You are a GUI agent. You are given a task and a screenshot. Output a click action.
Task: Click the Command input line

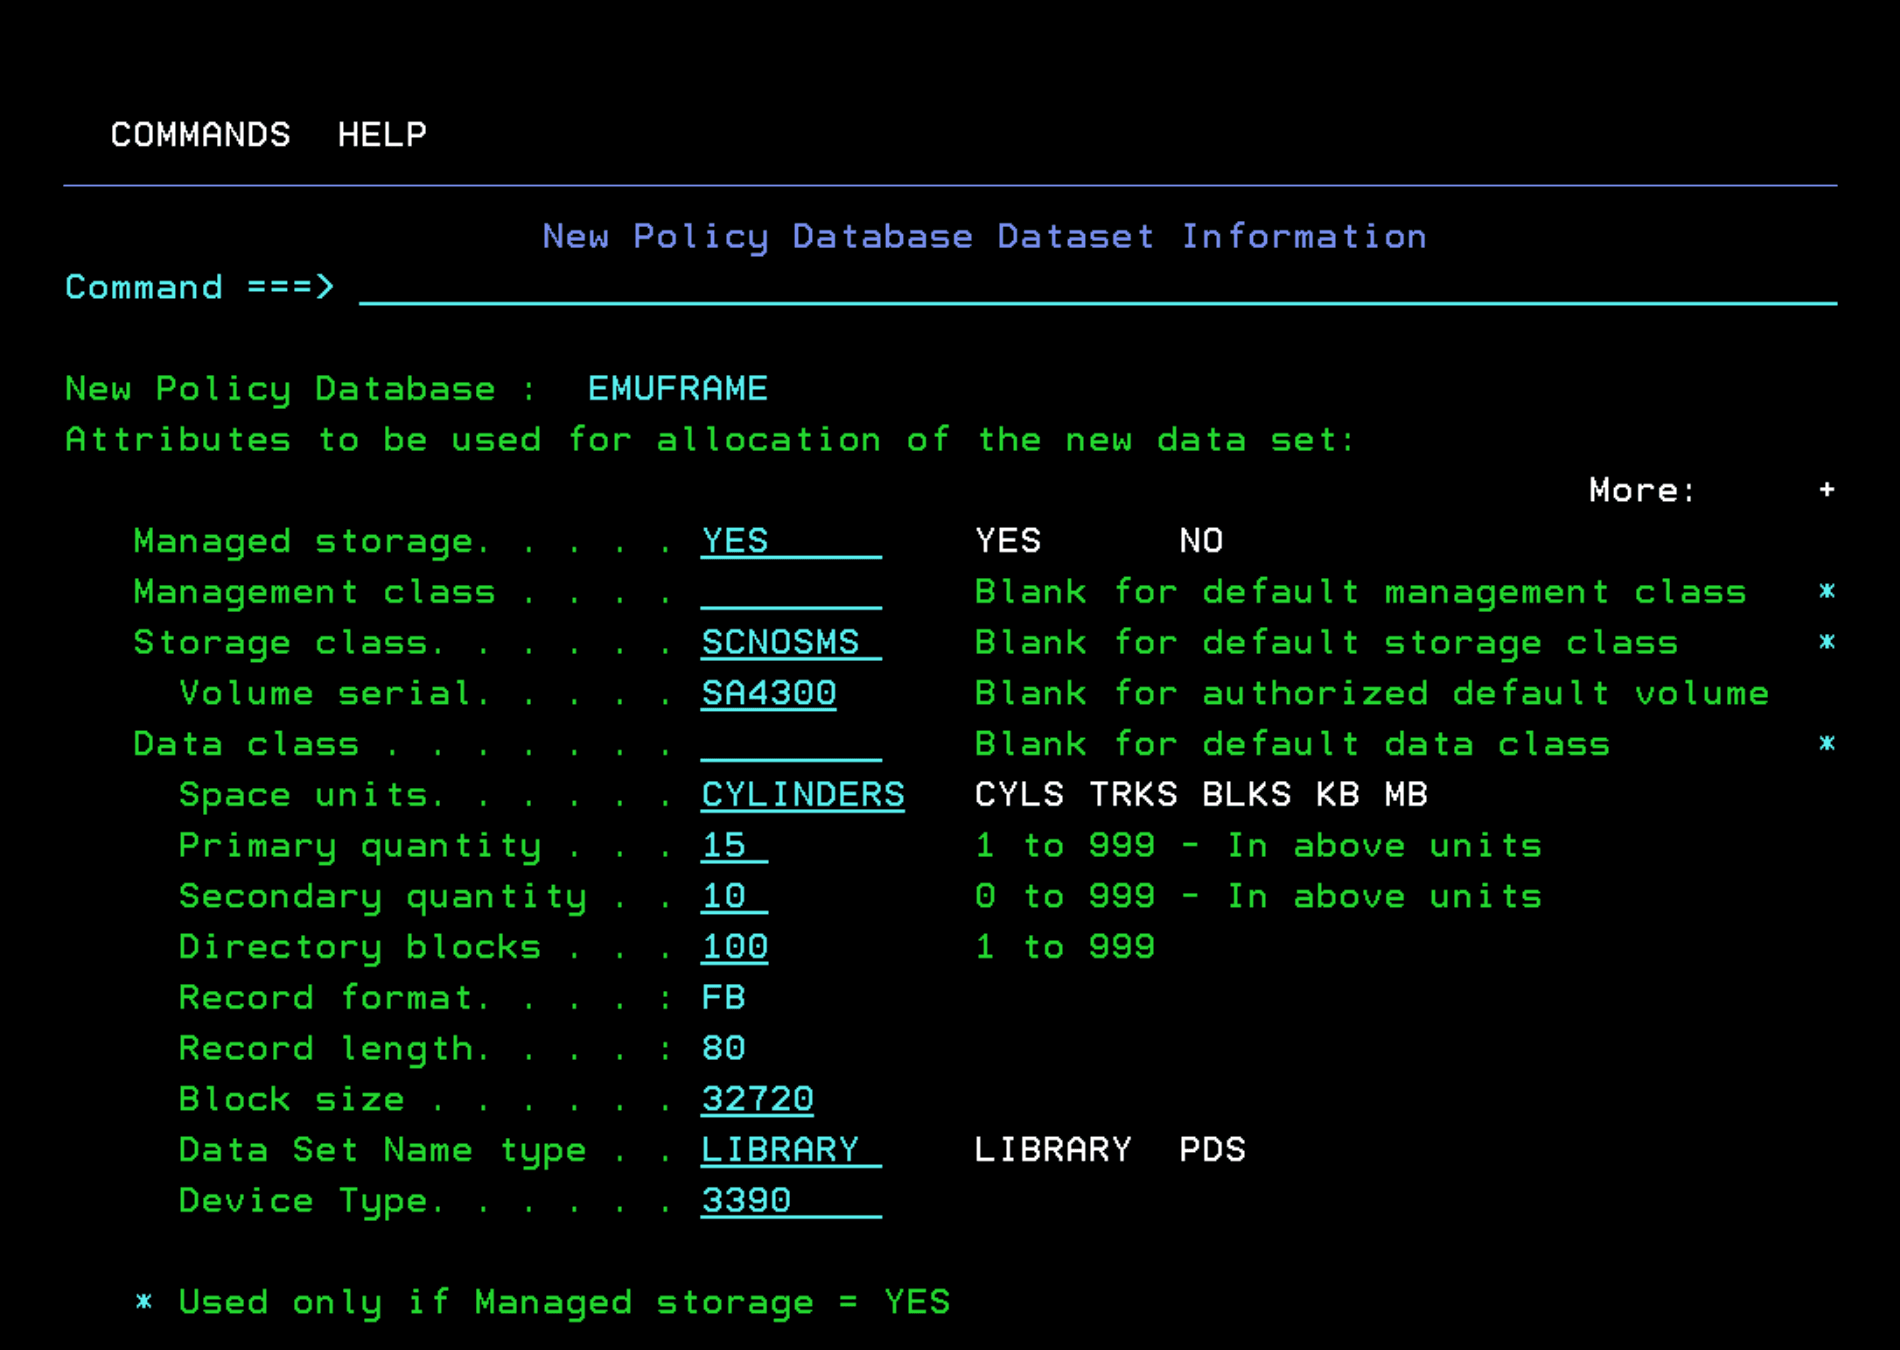point(1096,288)
